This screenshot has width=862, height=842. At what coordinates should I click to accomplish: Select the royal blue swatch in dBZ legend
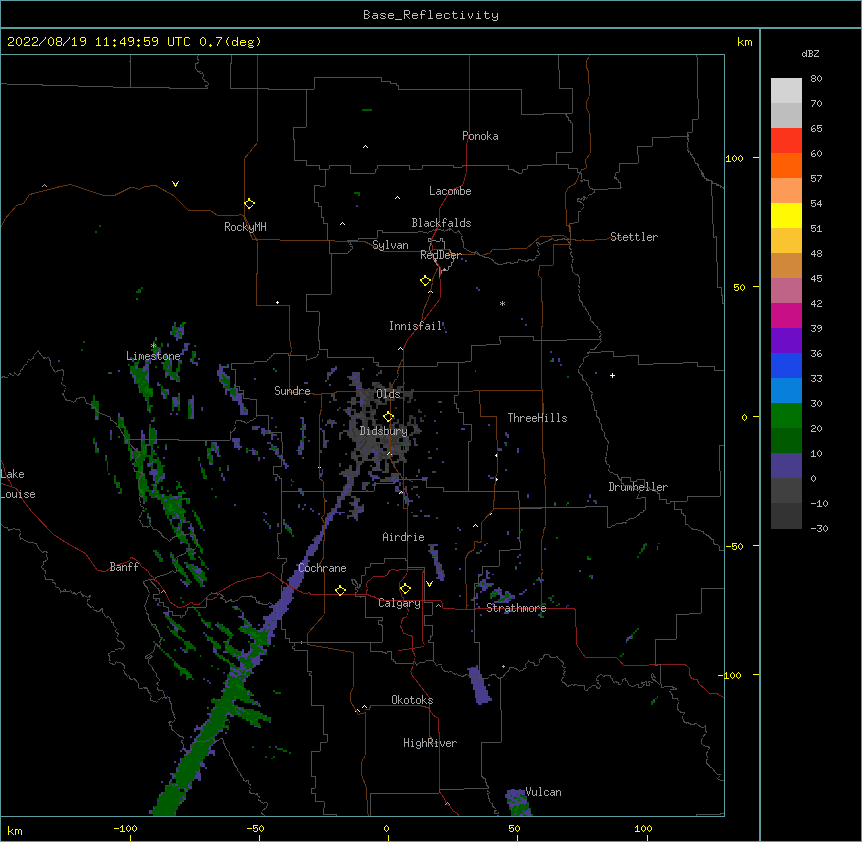pos(786,365)
